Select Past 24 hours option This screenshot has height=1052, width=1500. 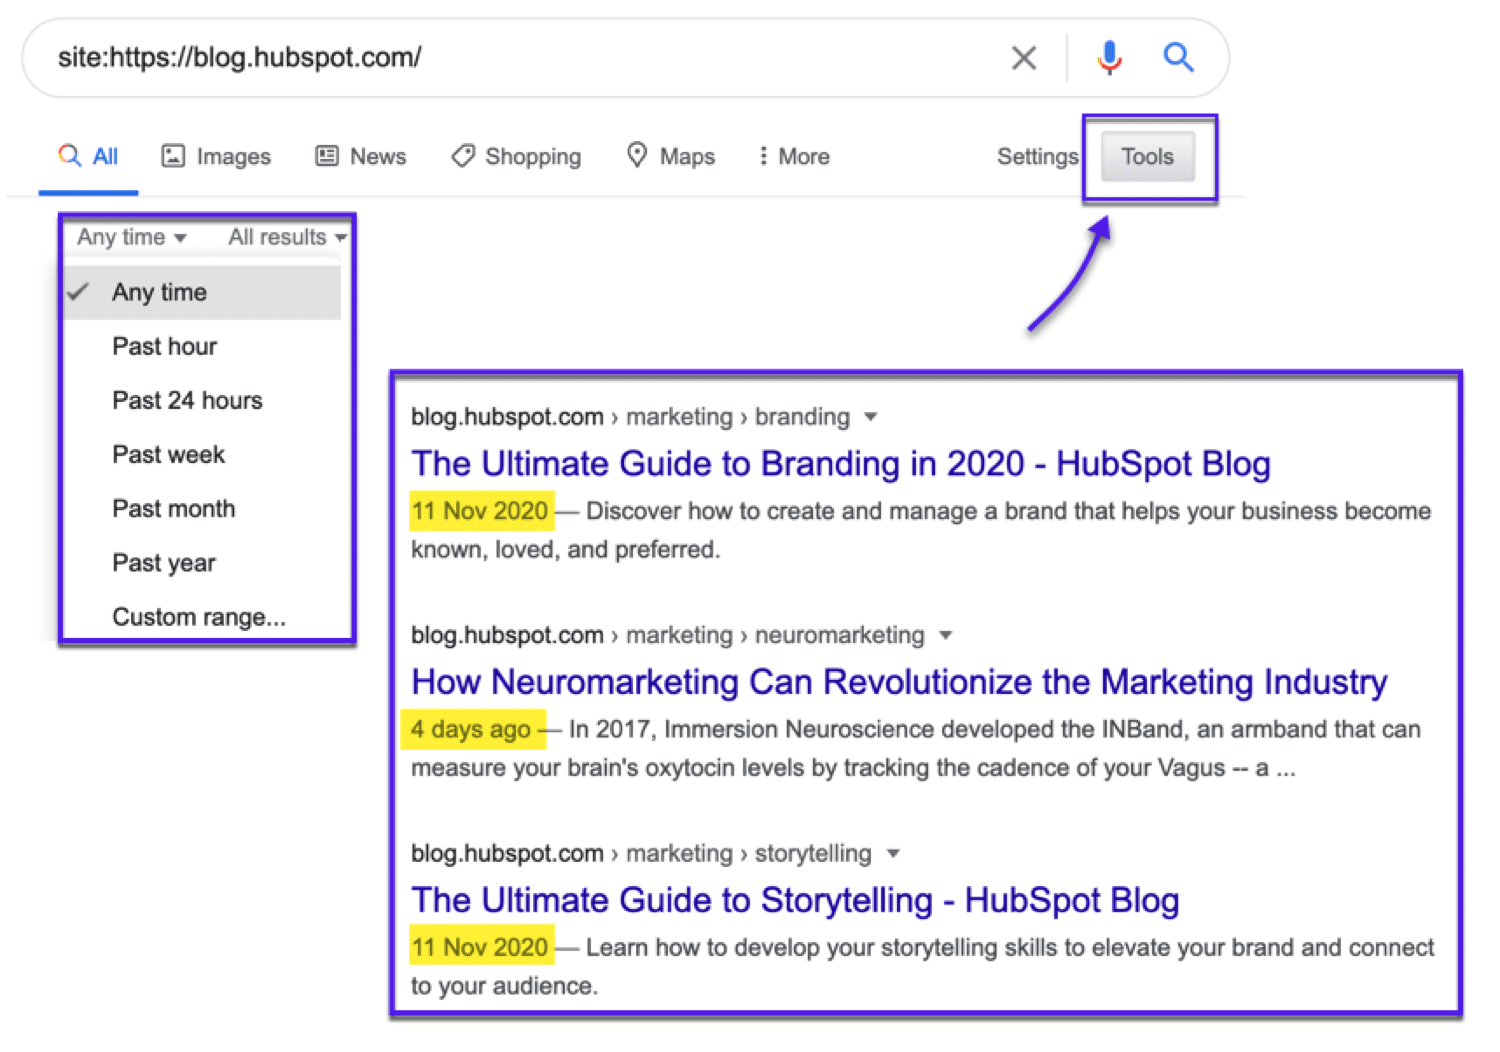coord(187,400)
